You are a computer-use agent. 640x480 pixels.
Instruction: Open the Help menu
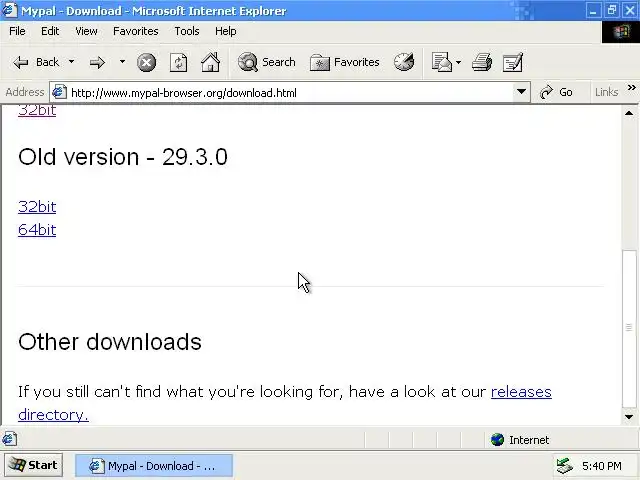pos(225,31)
